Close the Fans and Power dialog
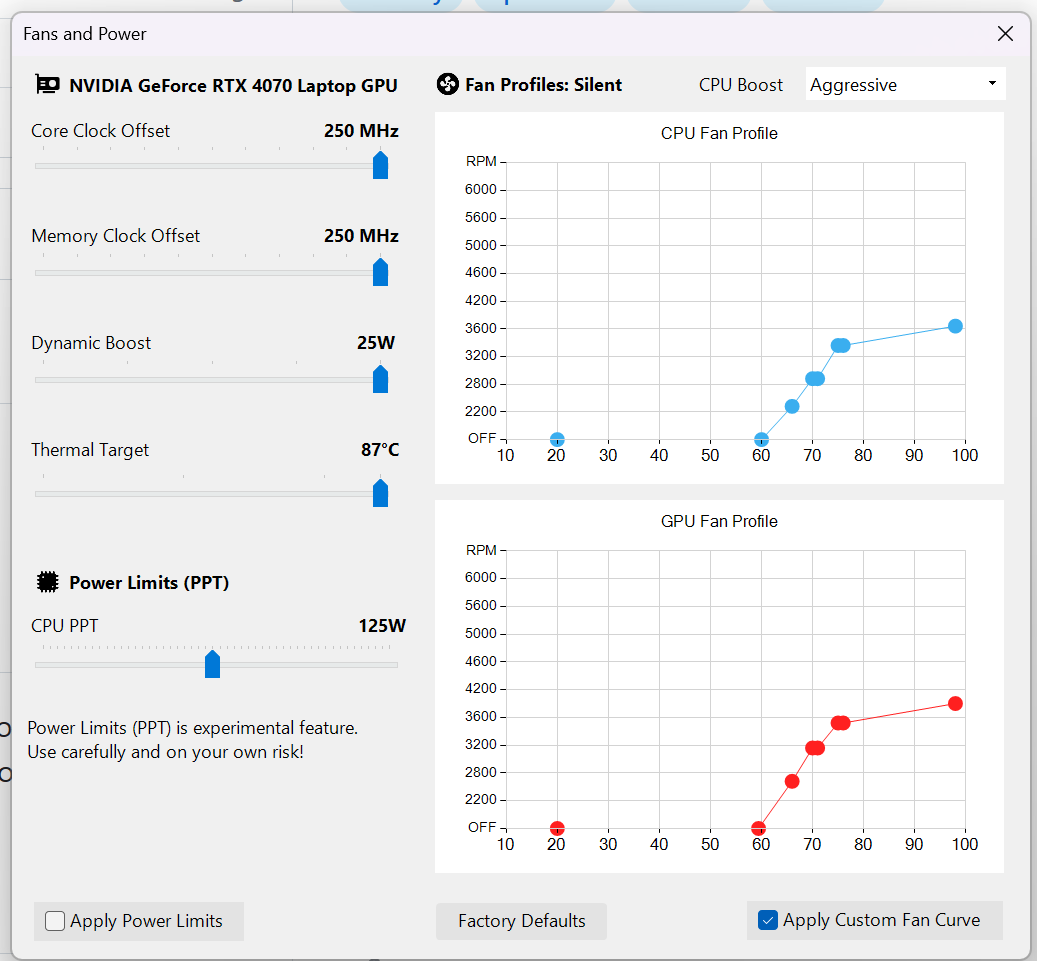The width and height of the screenshot is (1037, 961). point(1005,33)
